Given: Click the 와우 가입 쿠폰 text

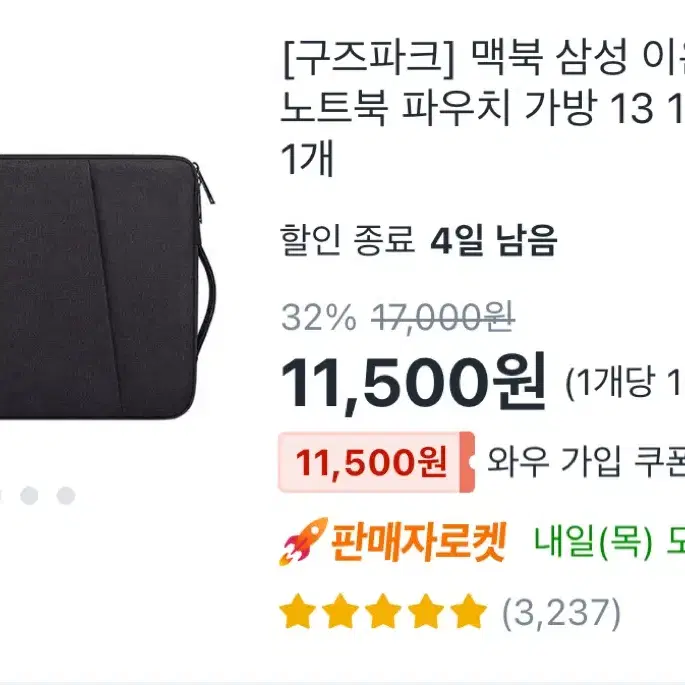Looking at the screenshot, I should tap(586, 462).
